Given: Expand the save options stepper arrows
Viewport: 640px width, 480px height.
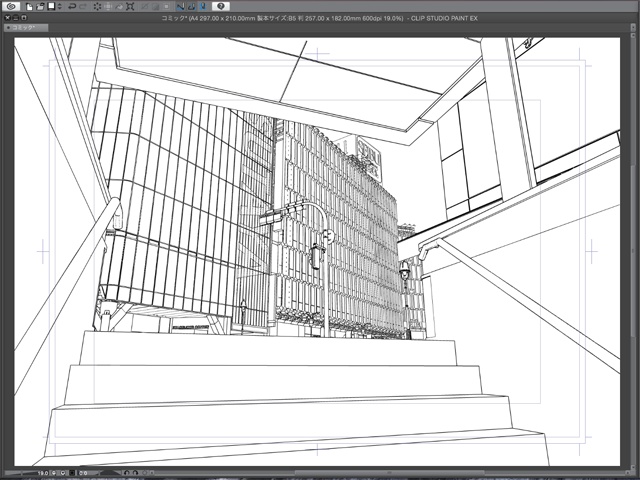Looking at the screenshot, I should [60, 6].
